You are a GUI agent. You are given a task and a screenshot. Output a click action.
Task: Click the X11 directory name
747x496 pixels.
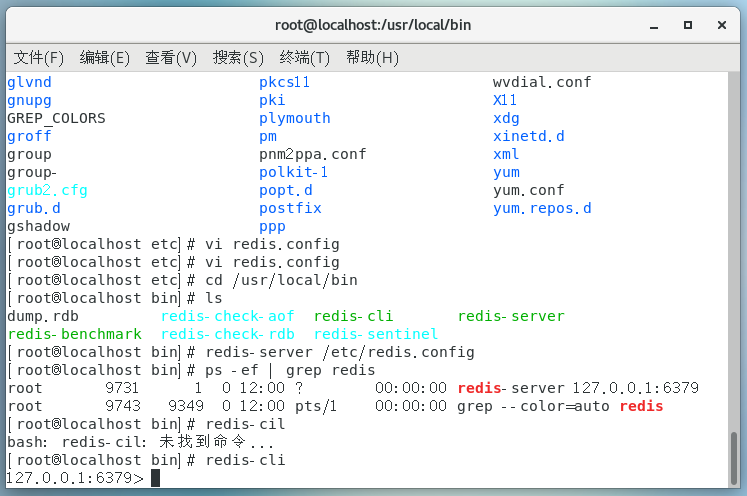point(505,101)
